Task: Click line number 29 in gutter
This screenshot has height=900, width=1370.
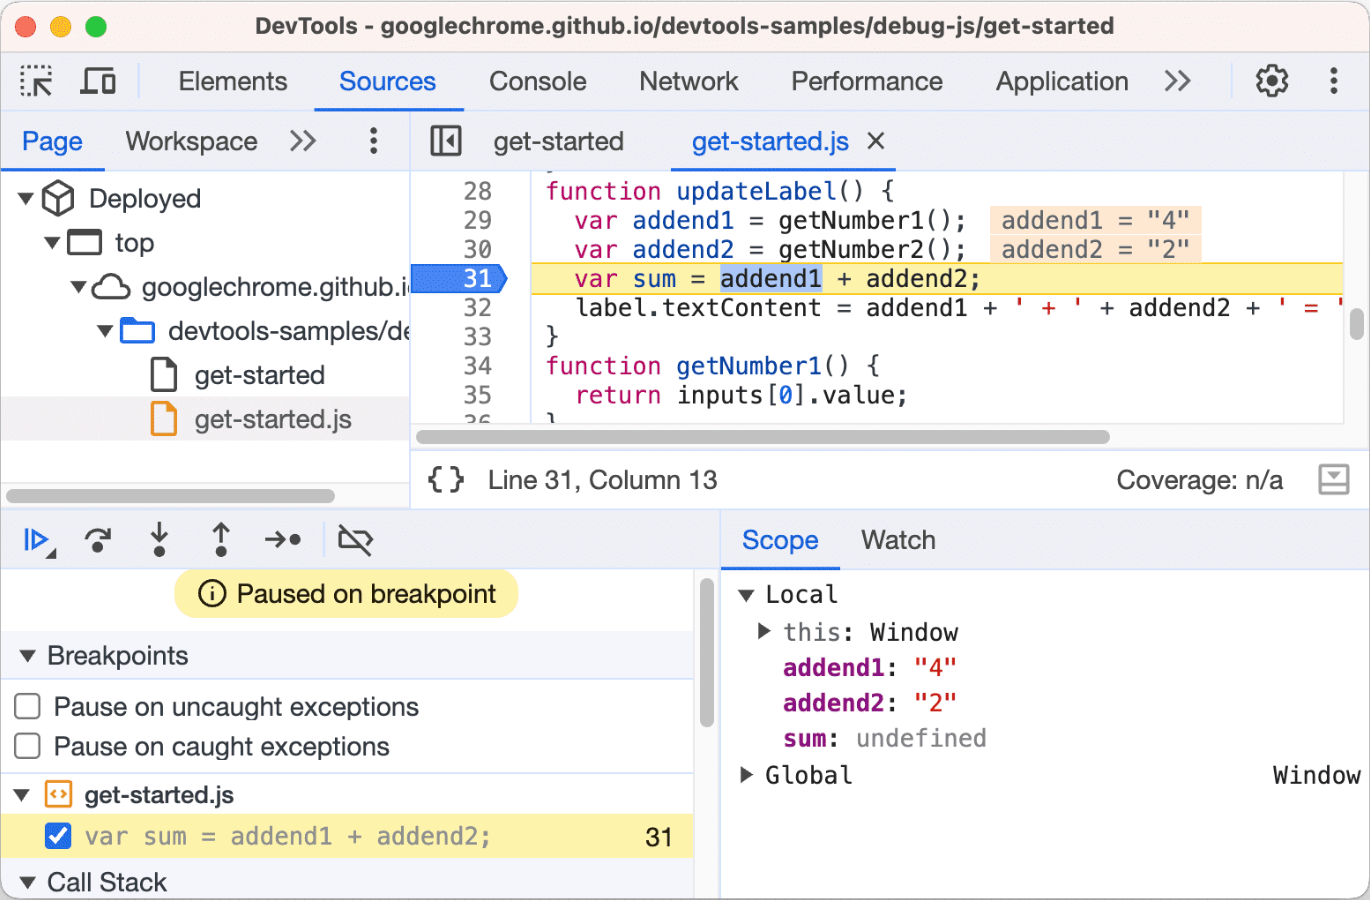Action: coord(478,221)
